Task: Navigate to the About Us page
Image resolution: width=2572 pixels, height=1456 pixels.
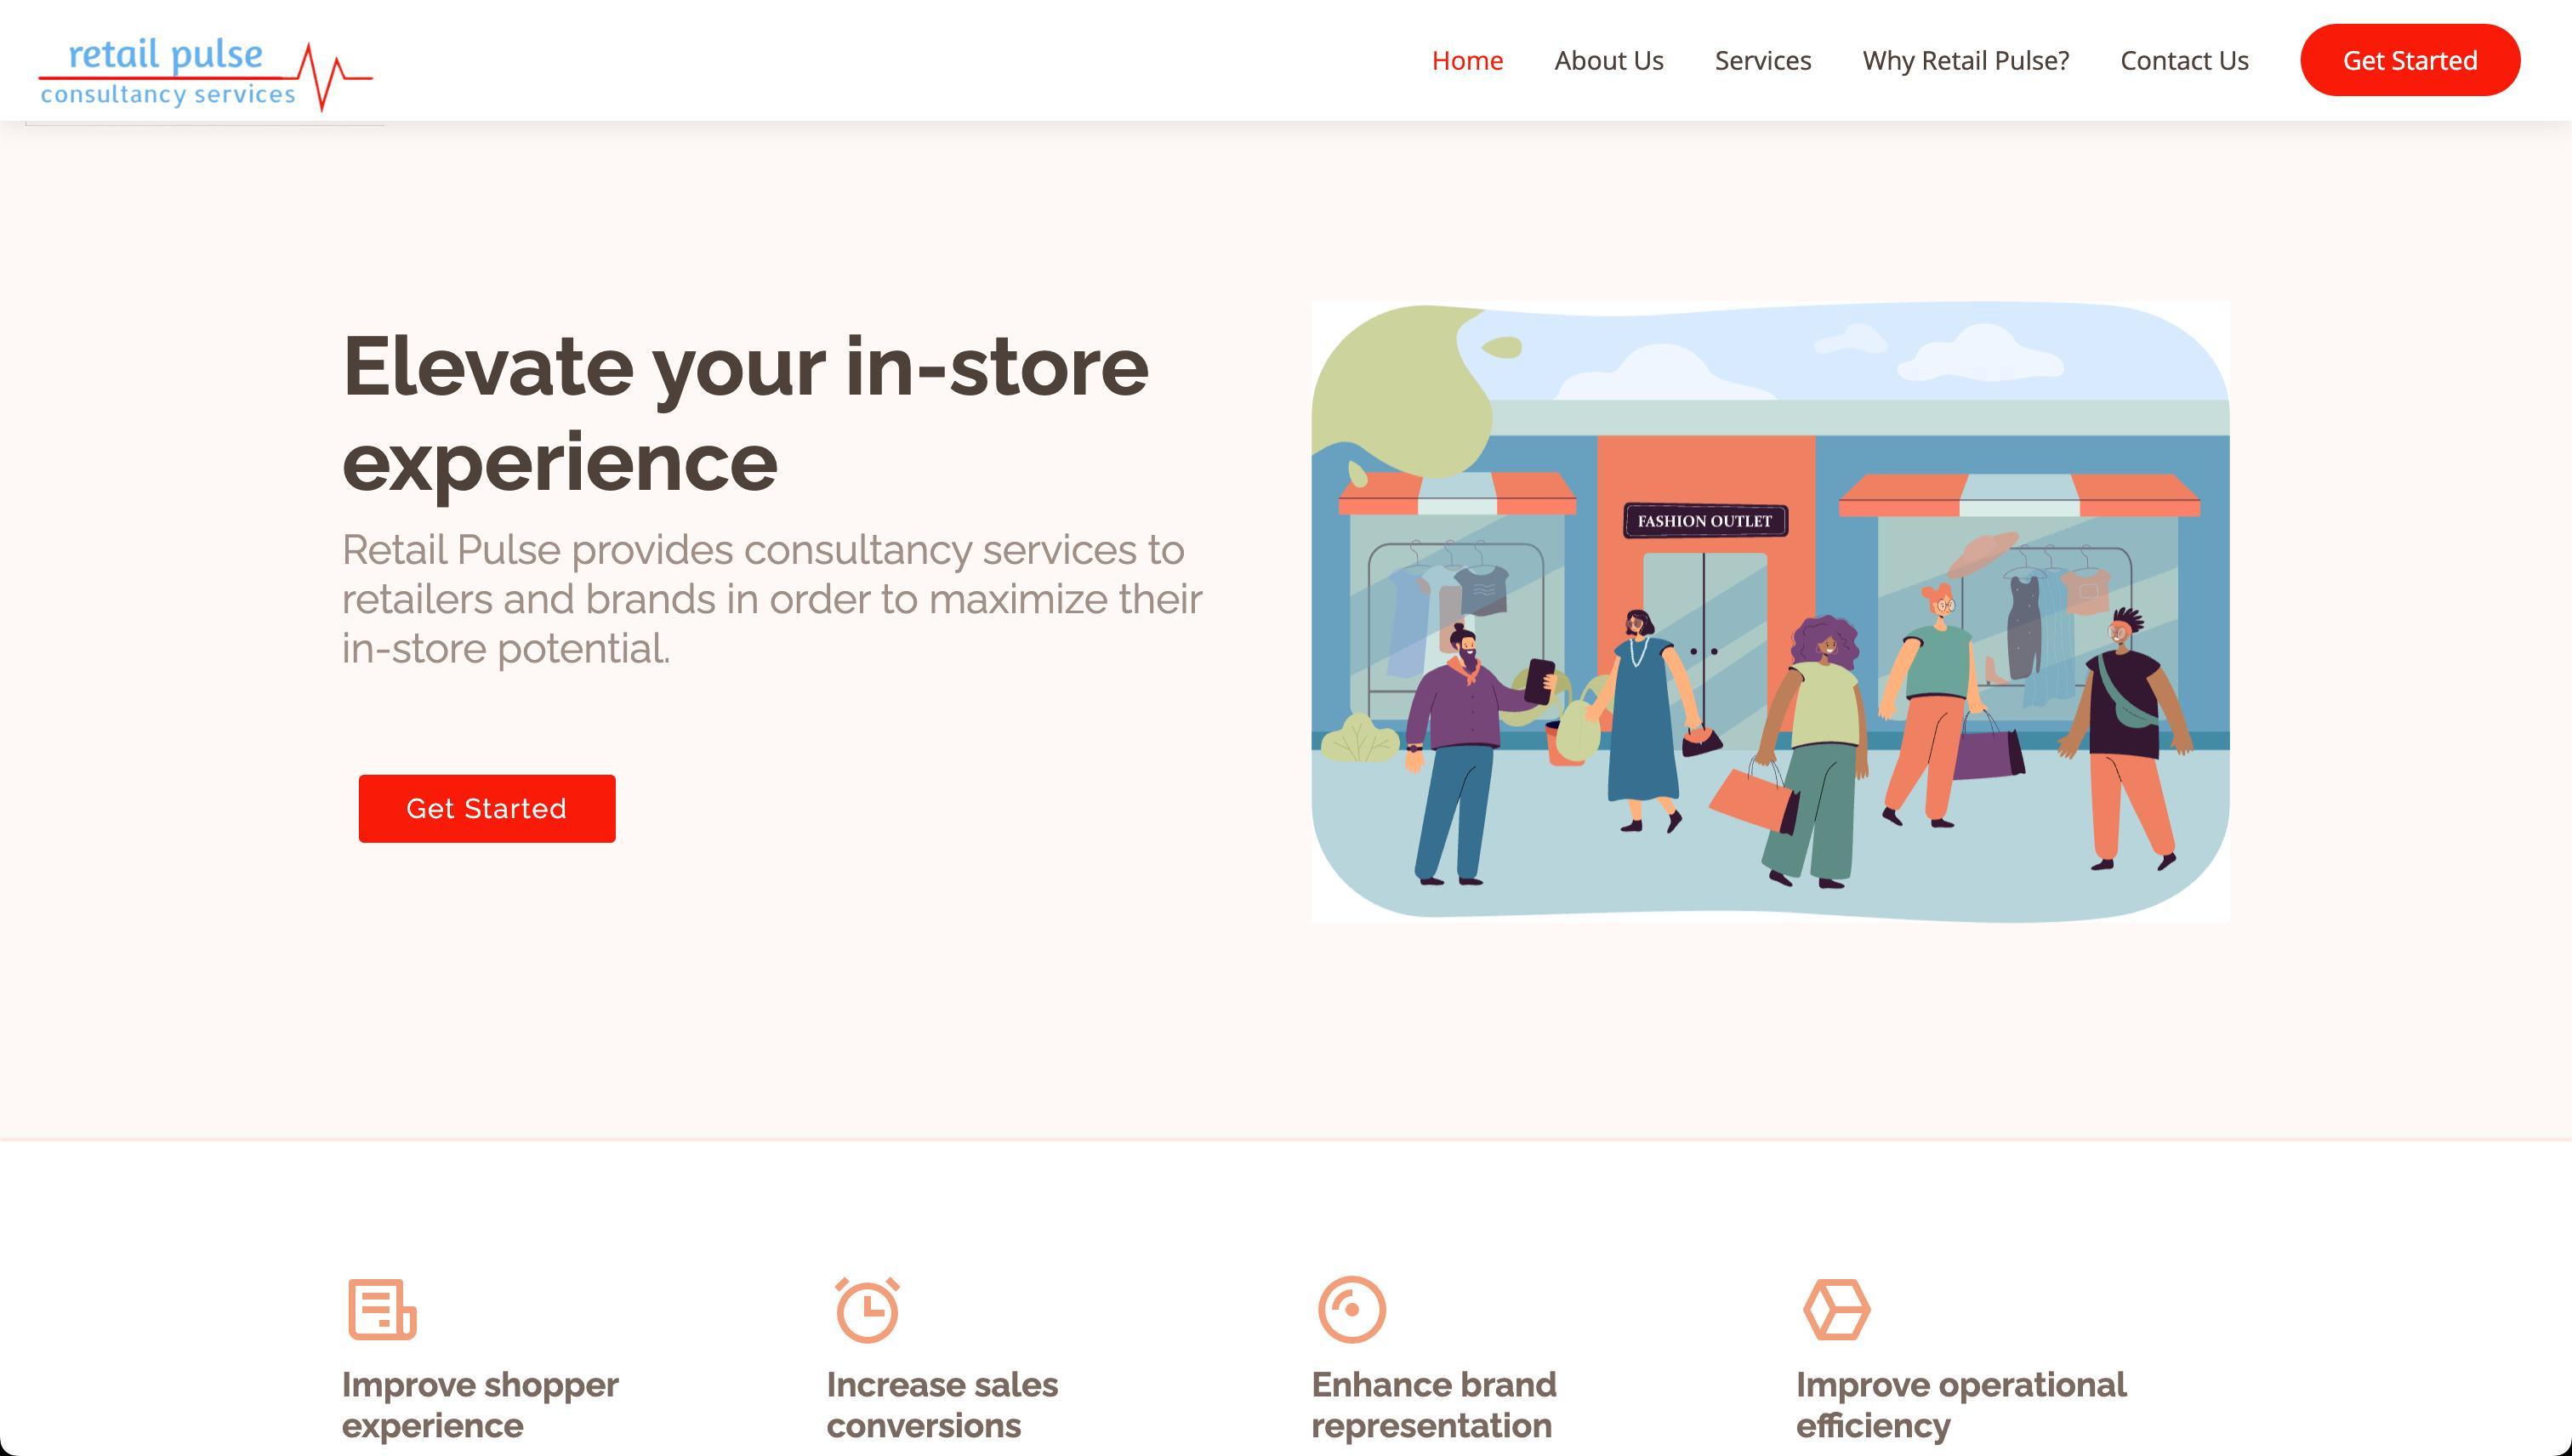Action: (1608, 60)
